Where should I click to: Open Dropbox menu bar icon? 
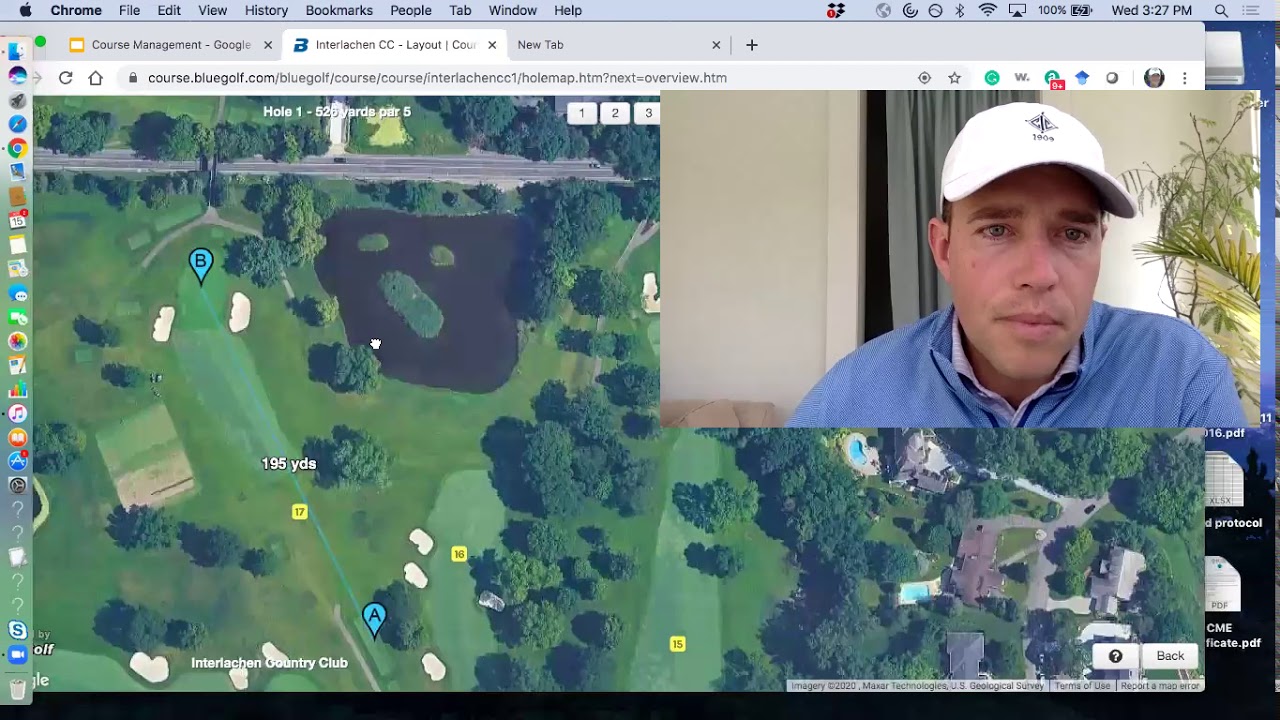point(837,11)
